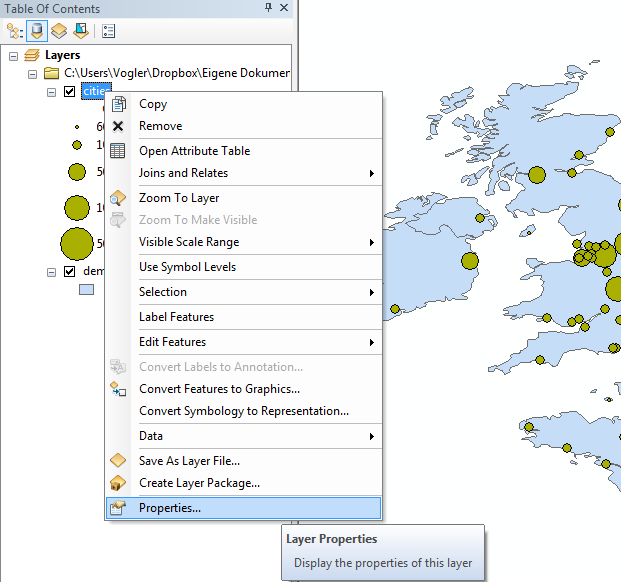Choose Create Layer Package...
The width and height of the screenshot is (621, 582).
tap(244, 483)
